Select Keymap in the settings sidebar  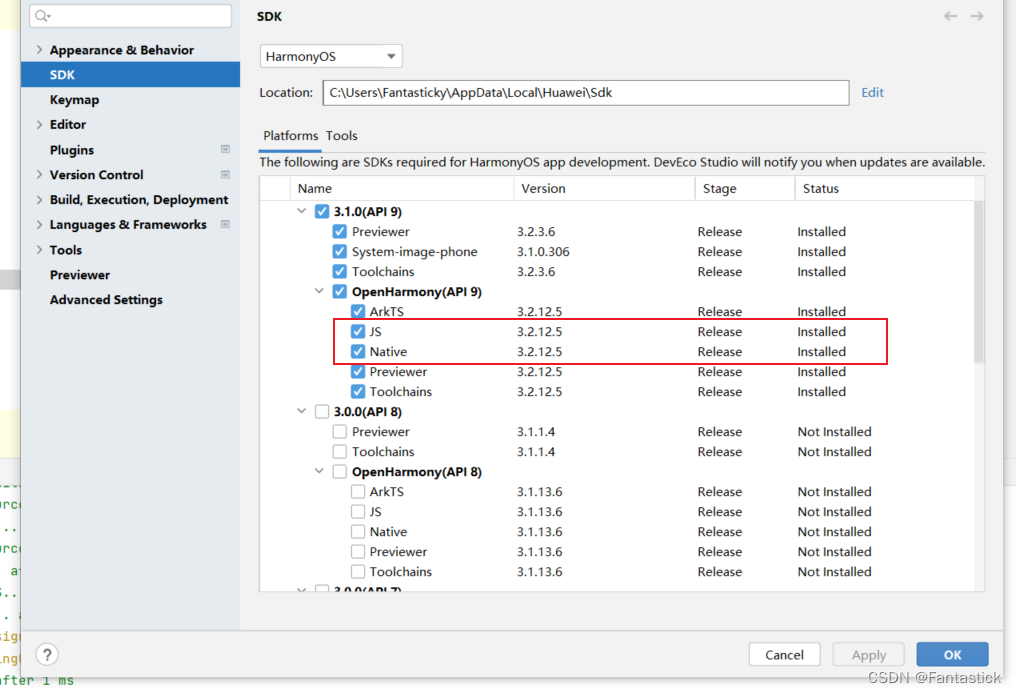coord(74,99)
